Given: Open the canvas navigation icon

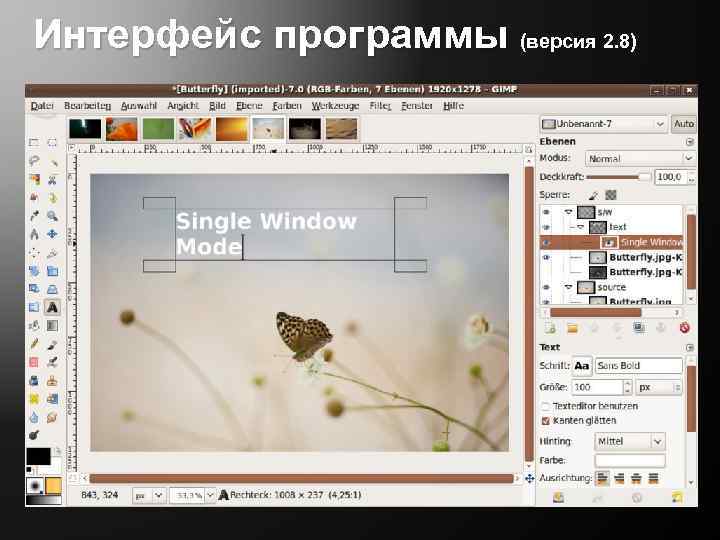Looking at the screenshot, I should click(529, 478).
